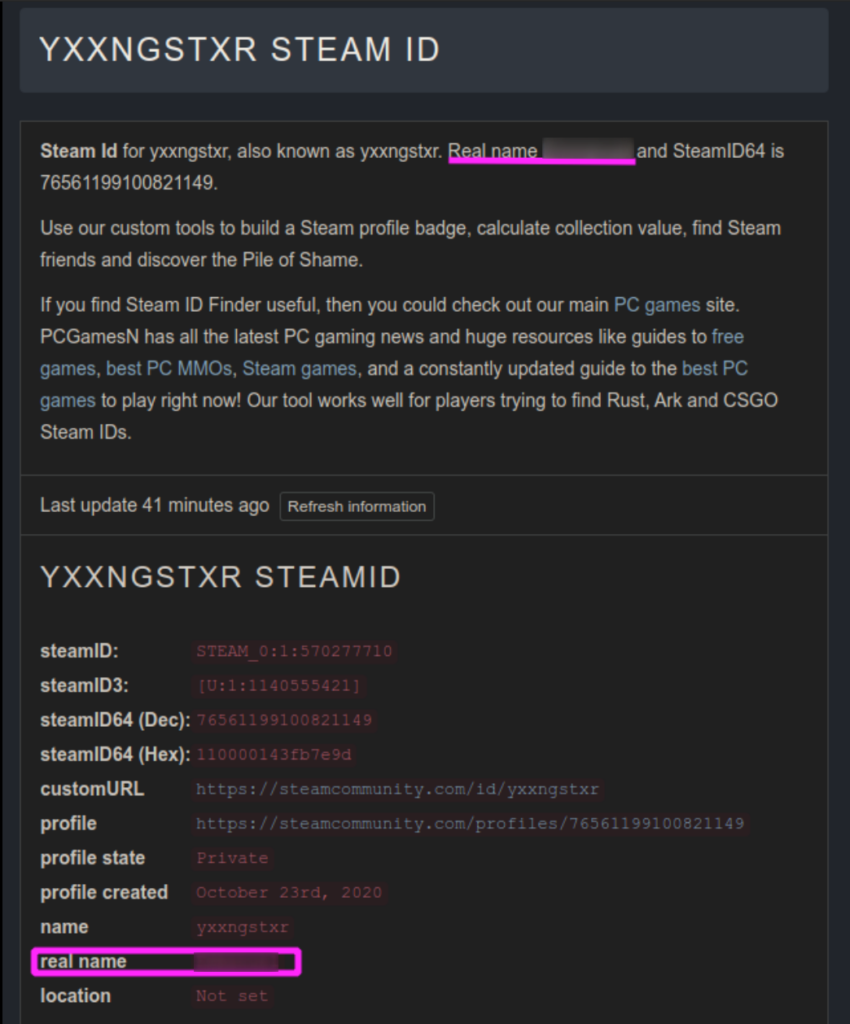Visit the Steam games link
850x1024 pixels.
[300, 368]
